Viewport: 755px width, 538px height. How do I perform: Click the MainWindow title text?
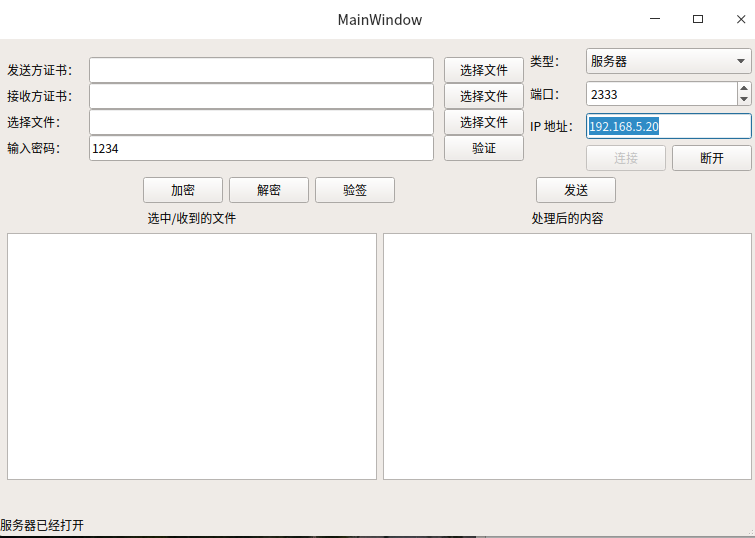point(380,20)
